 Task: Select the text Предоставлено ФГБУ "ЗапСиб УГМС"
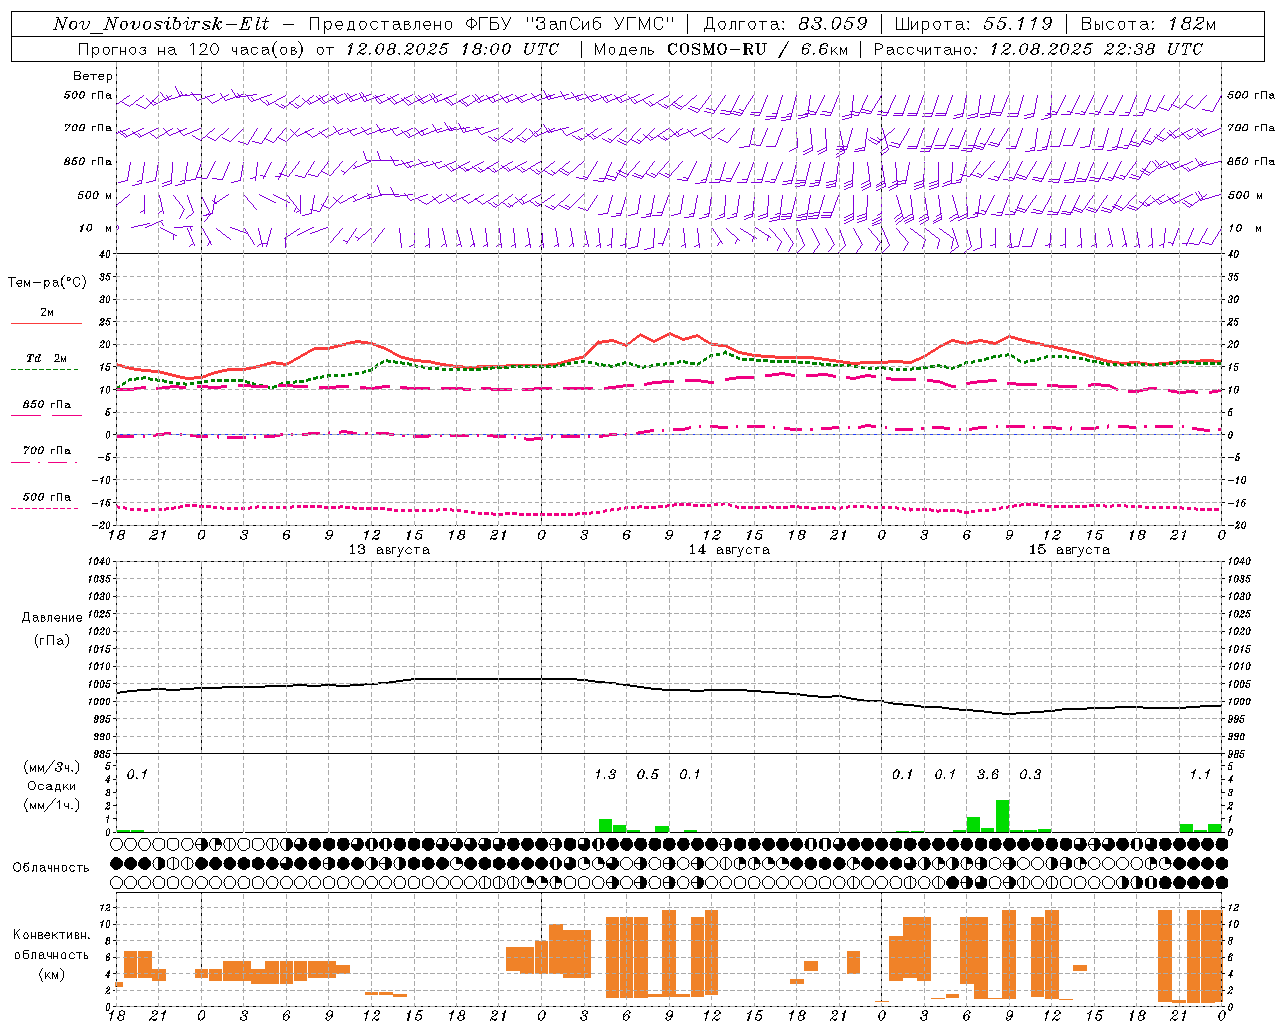pos(492,24)
